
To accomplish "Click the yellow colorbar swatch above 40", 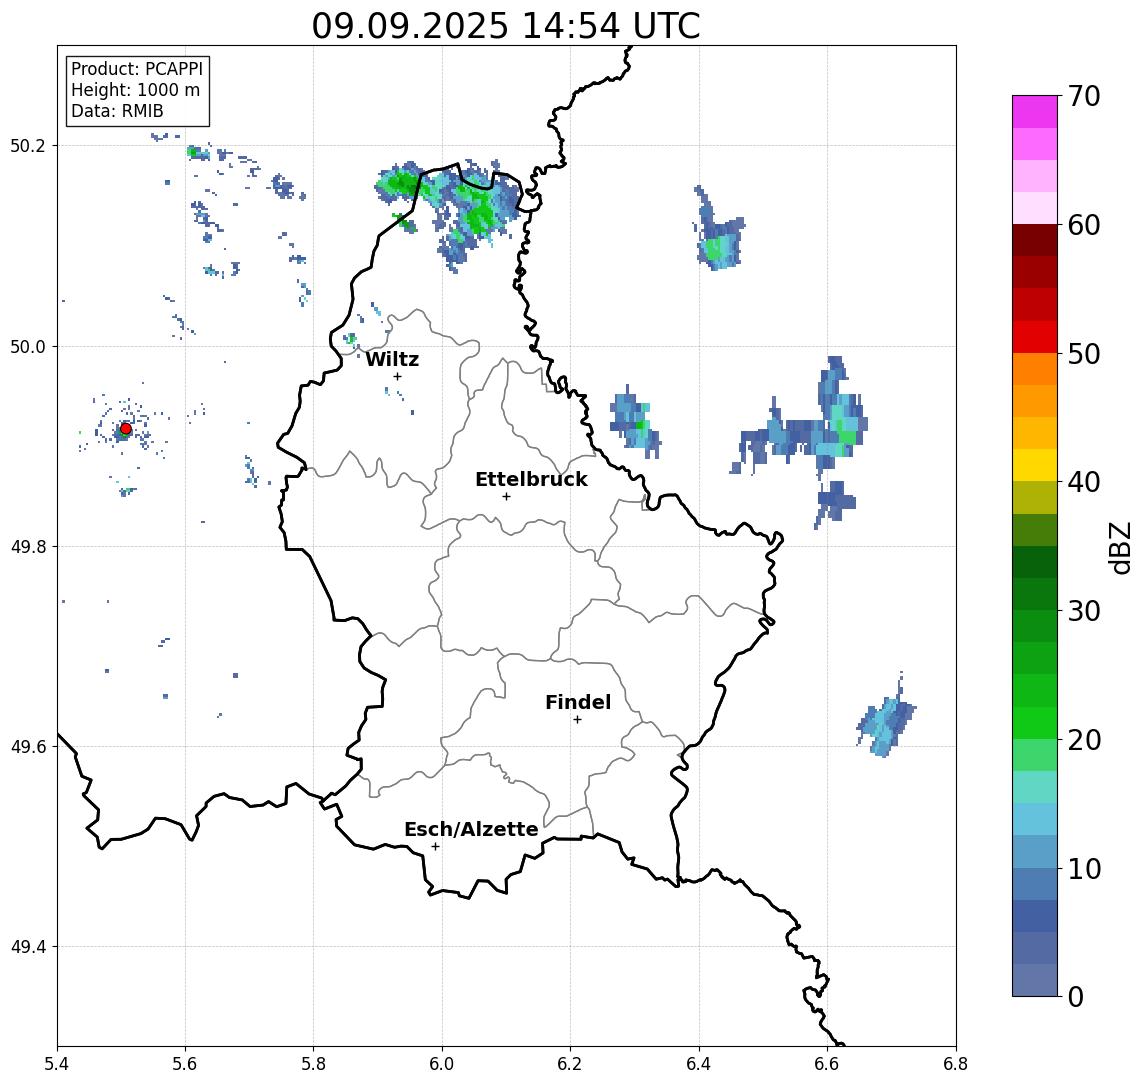I will tap(1035, 465).
